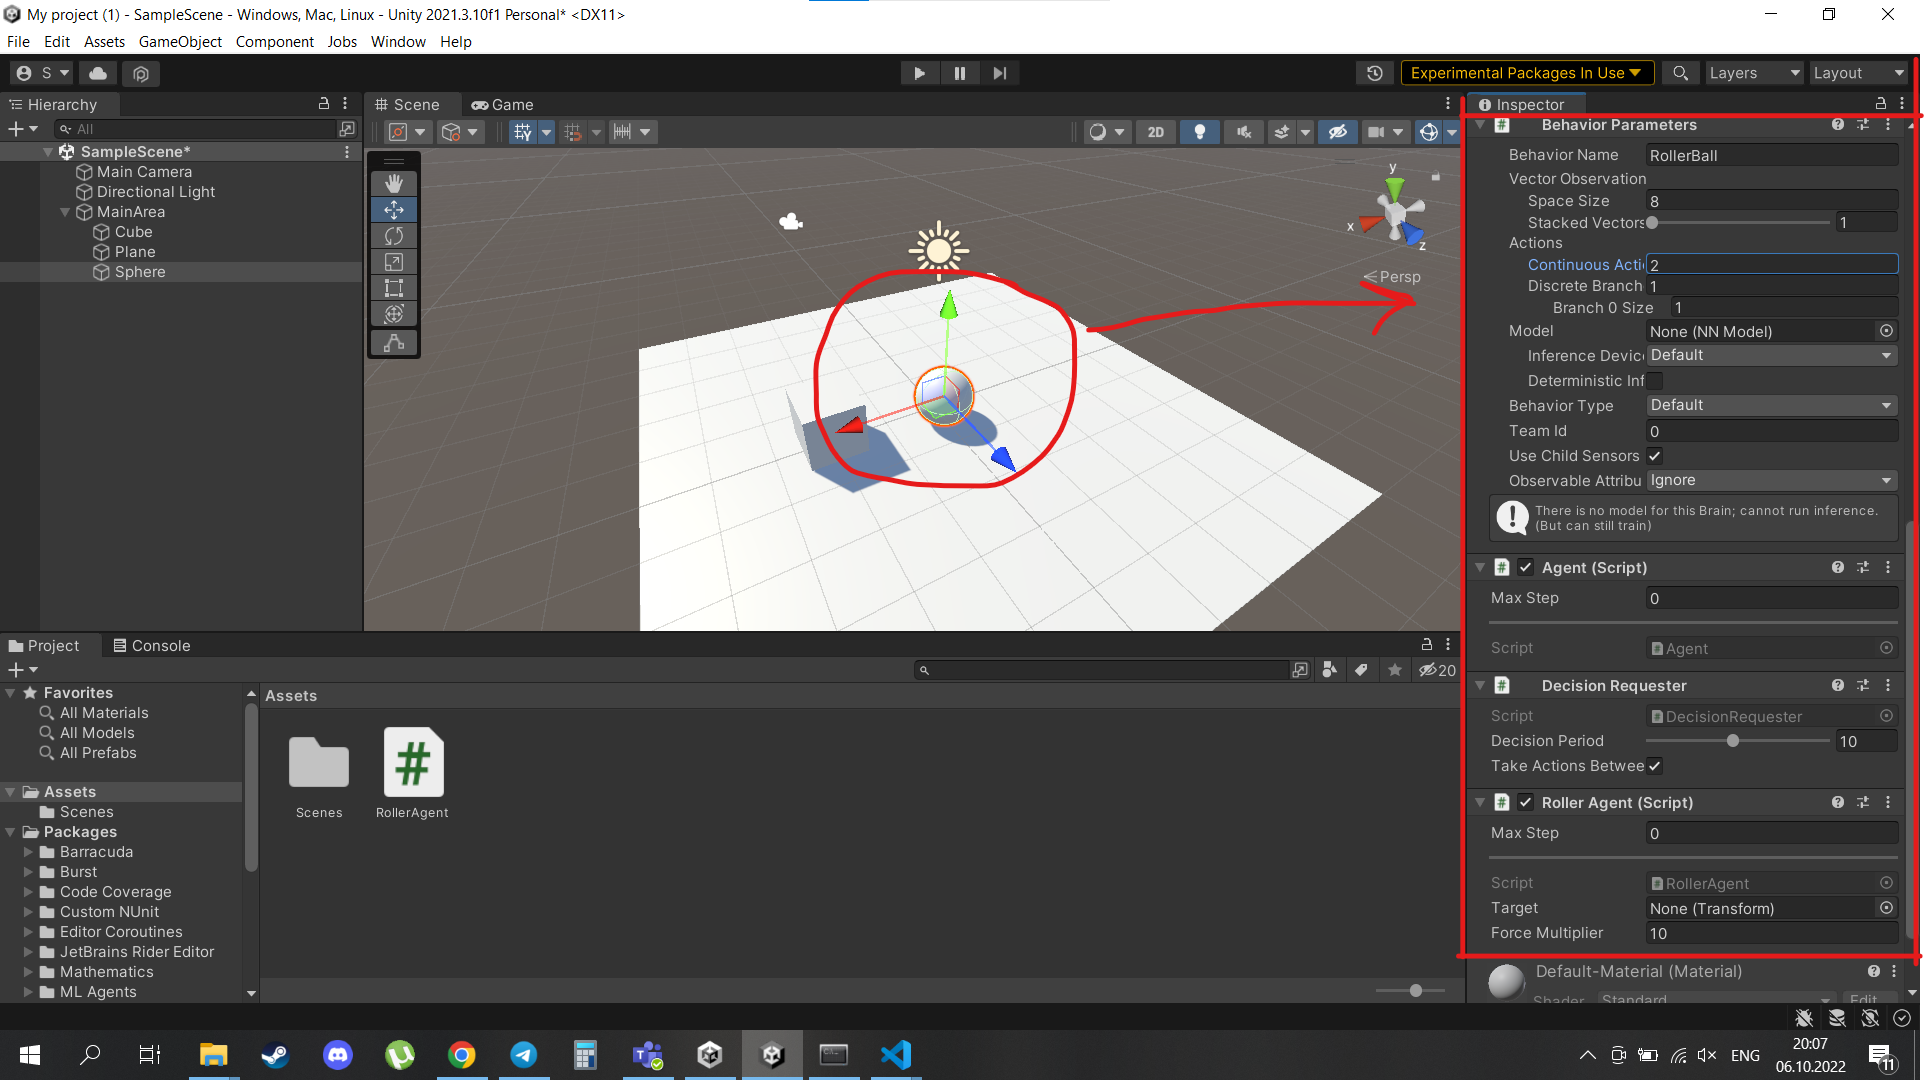Open the Behavior Type dropdown
Image resolution: width=1925 pixels, height=1080 pixels.
pos(1770,405)
